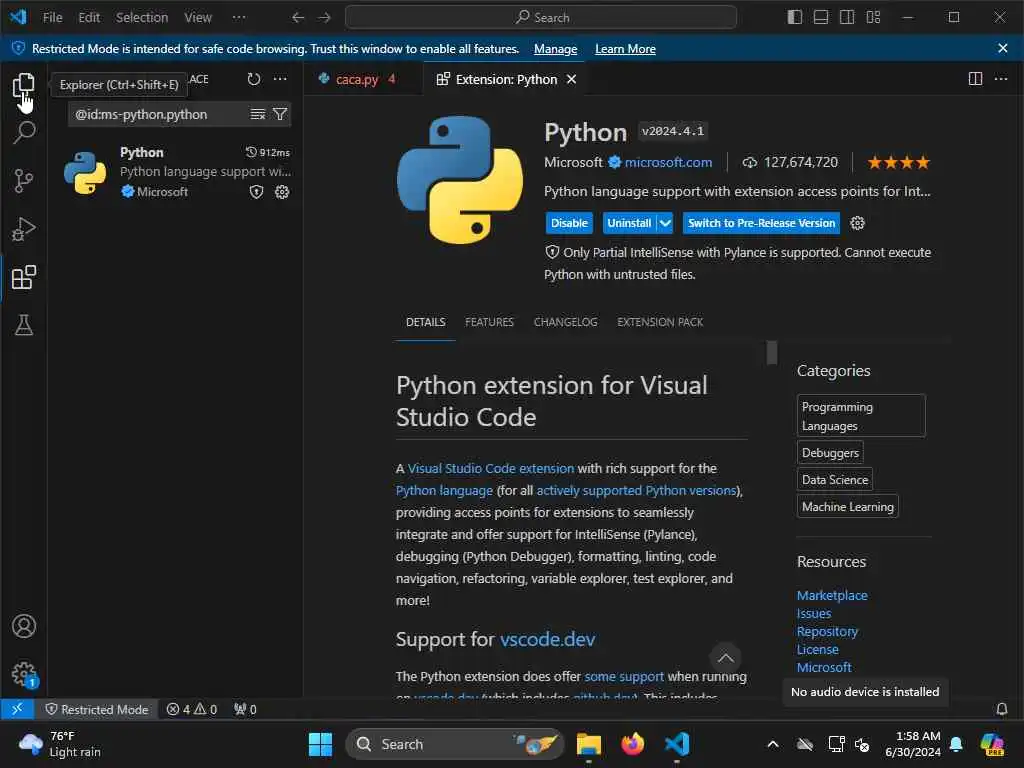Open editor more actions menu
The height and width of the screenshot is (768, 1024).
[1000, 79]
